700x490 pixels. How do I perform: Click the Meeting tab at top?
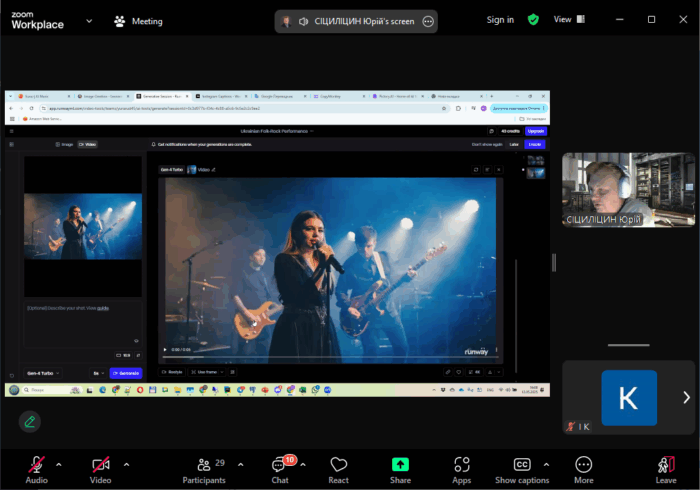(138, 20)
